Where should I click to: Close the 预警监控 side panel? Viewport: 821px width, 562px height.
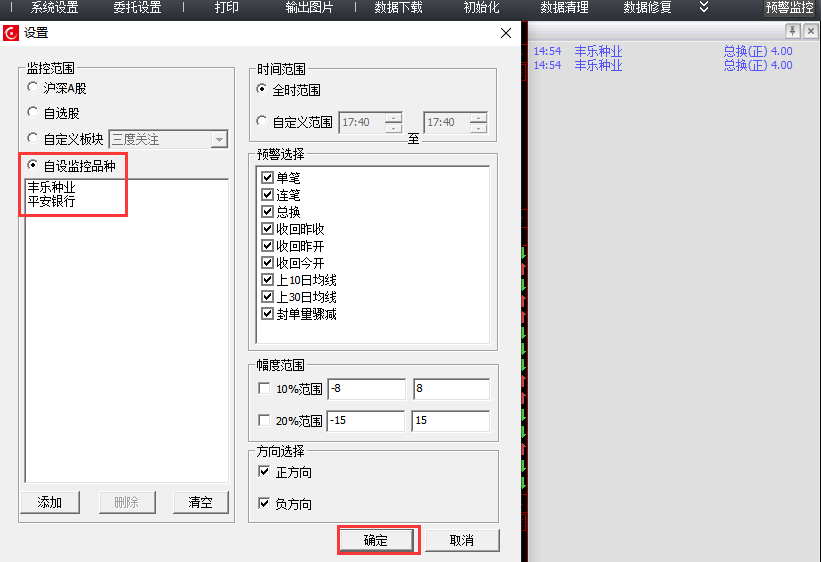pyautogui.click(x=811, y=31)
